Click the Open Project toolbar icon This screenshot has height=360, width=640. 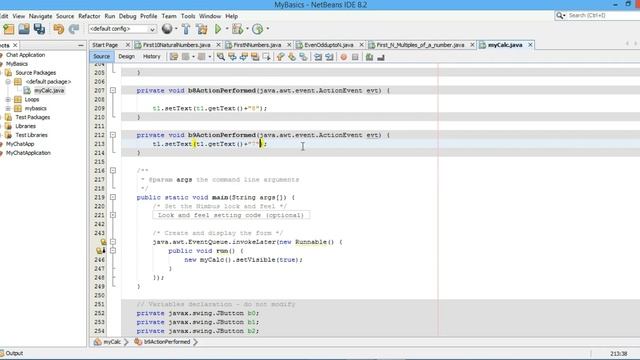point(24,29)
